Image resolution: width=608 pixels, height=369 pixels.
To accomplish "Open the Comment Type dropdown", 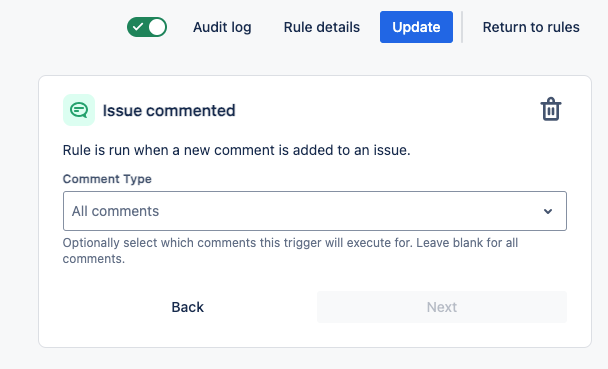I will 315,211.
